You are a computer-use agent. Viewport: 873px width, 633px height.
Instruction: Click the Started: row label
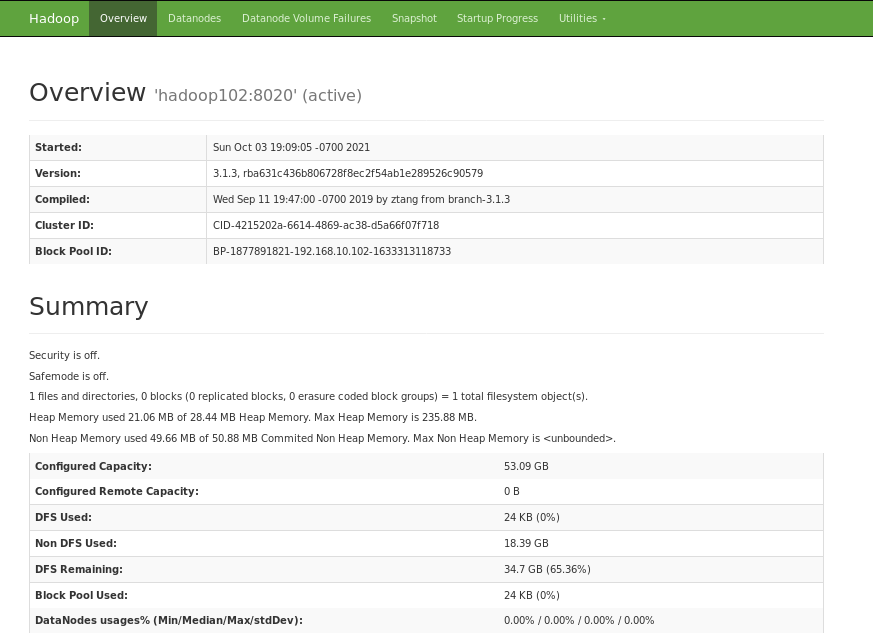tap(58, 148)
